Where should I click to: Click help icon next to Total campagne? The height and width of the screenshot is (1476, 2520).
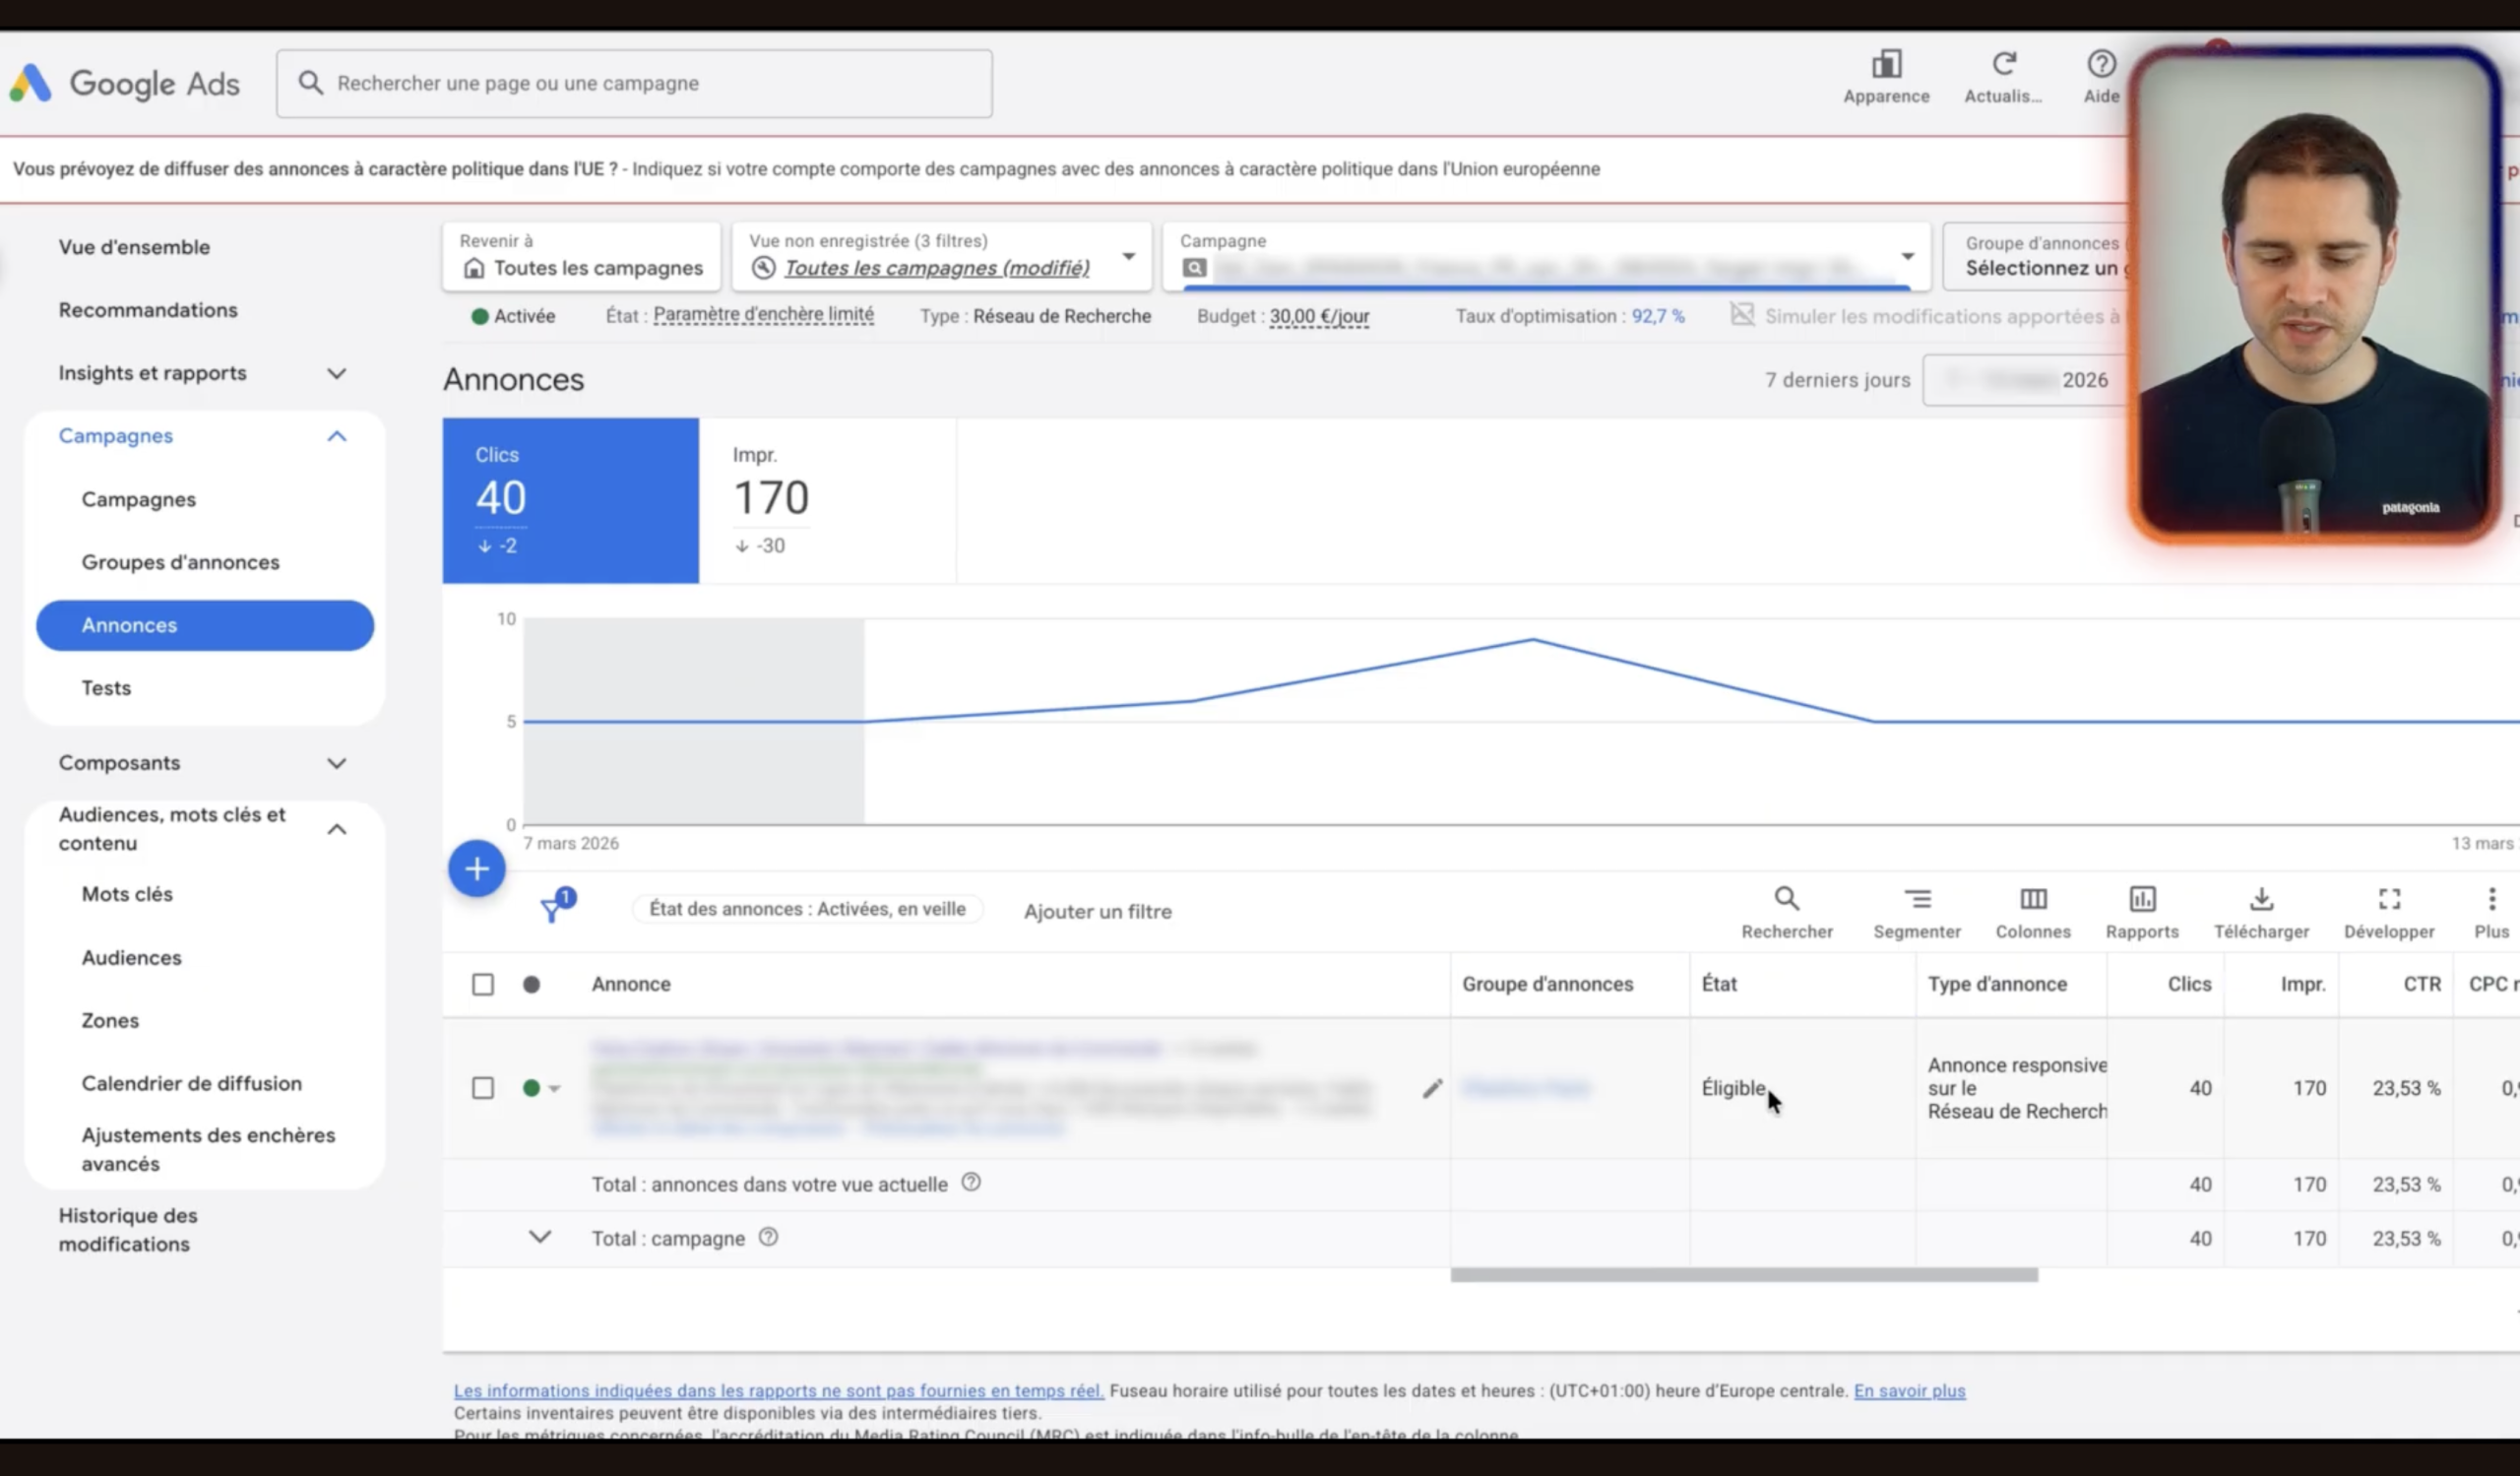tap(768, 1237)
